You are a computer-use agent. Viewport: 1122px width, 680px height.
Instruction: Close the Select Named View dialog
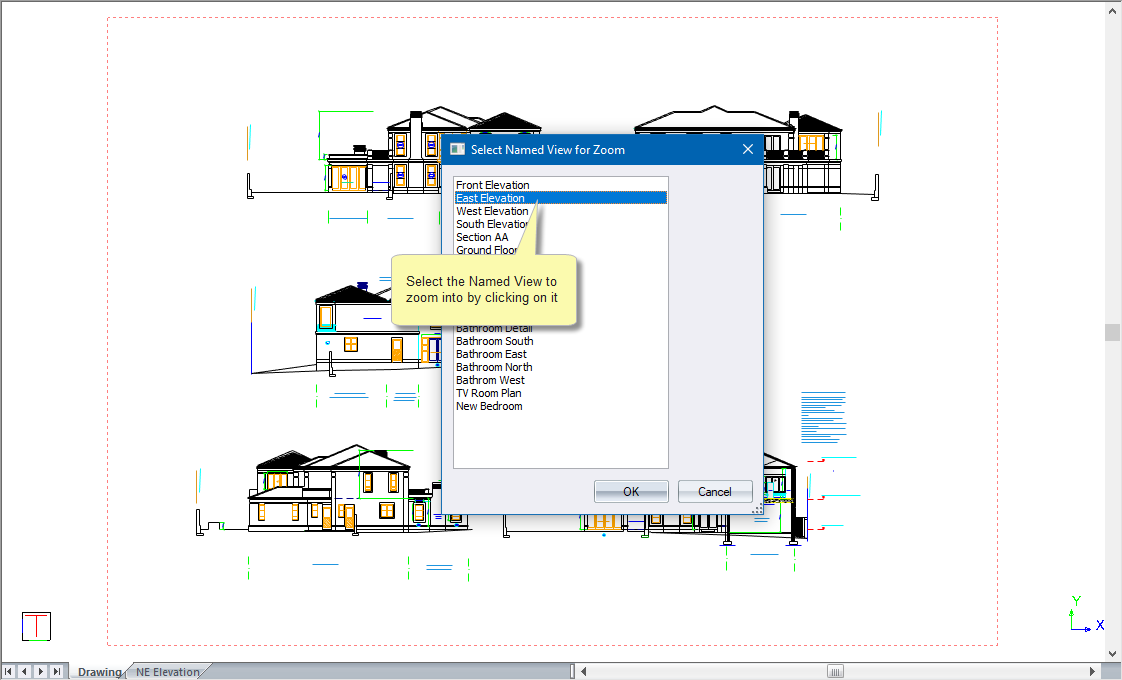747,150
